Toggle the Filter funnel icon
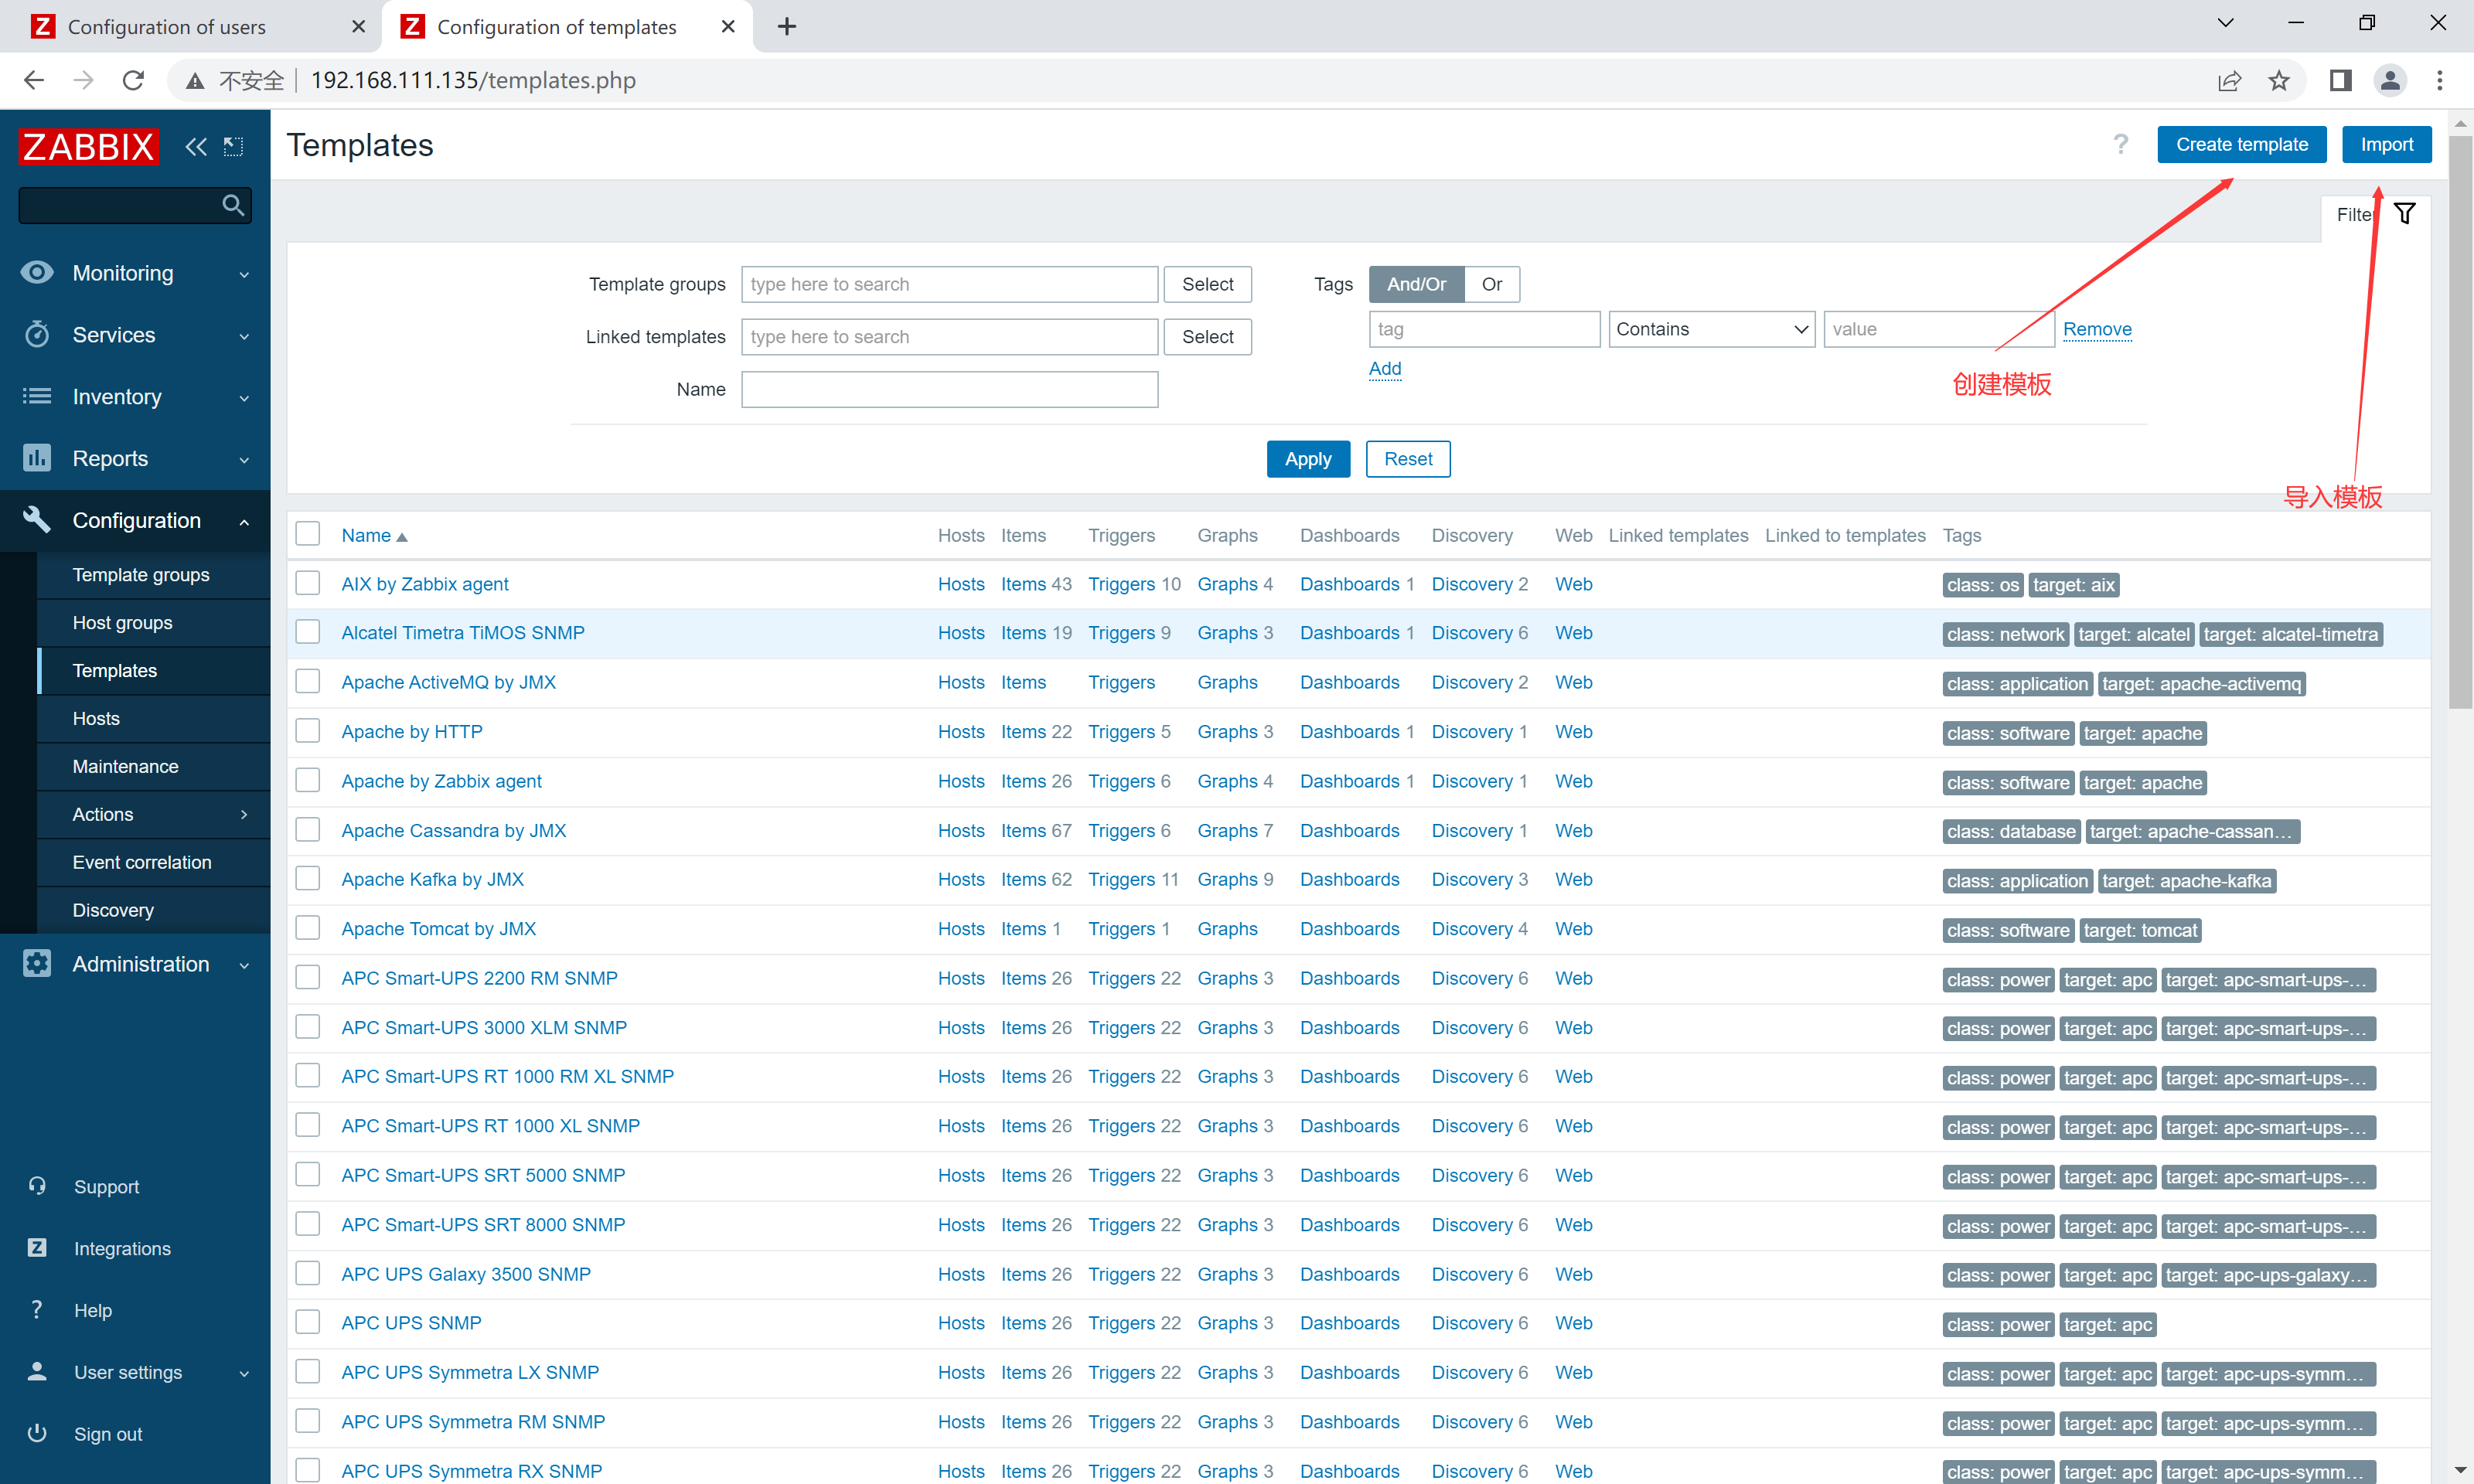 (2405, 214)
